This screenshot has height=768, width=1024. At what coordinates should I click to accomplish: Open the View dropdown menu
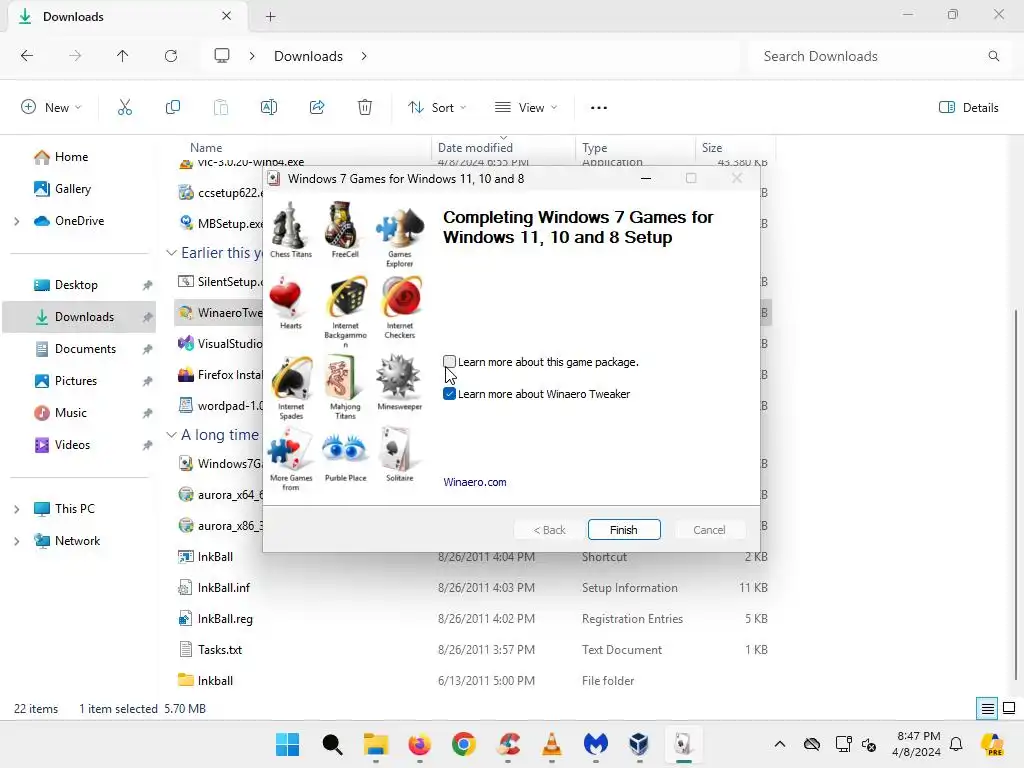pos(526,108)
